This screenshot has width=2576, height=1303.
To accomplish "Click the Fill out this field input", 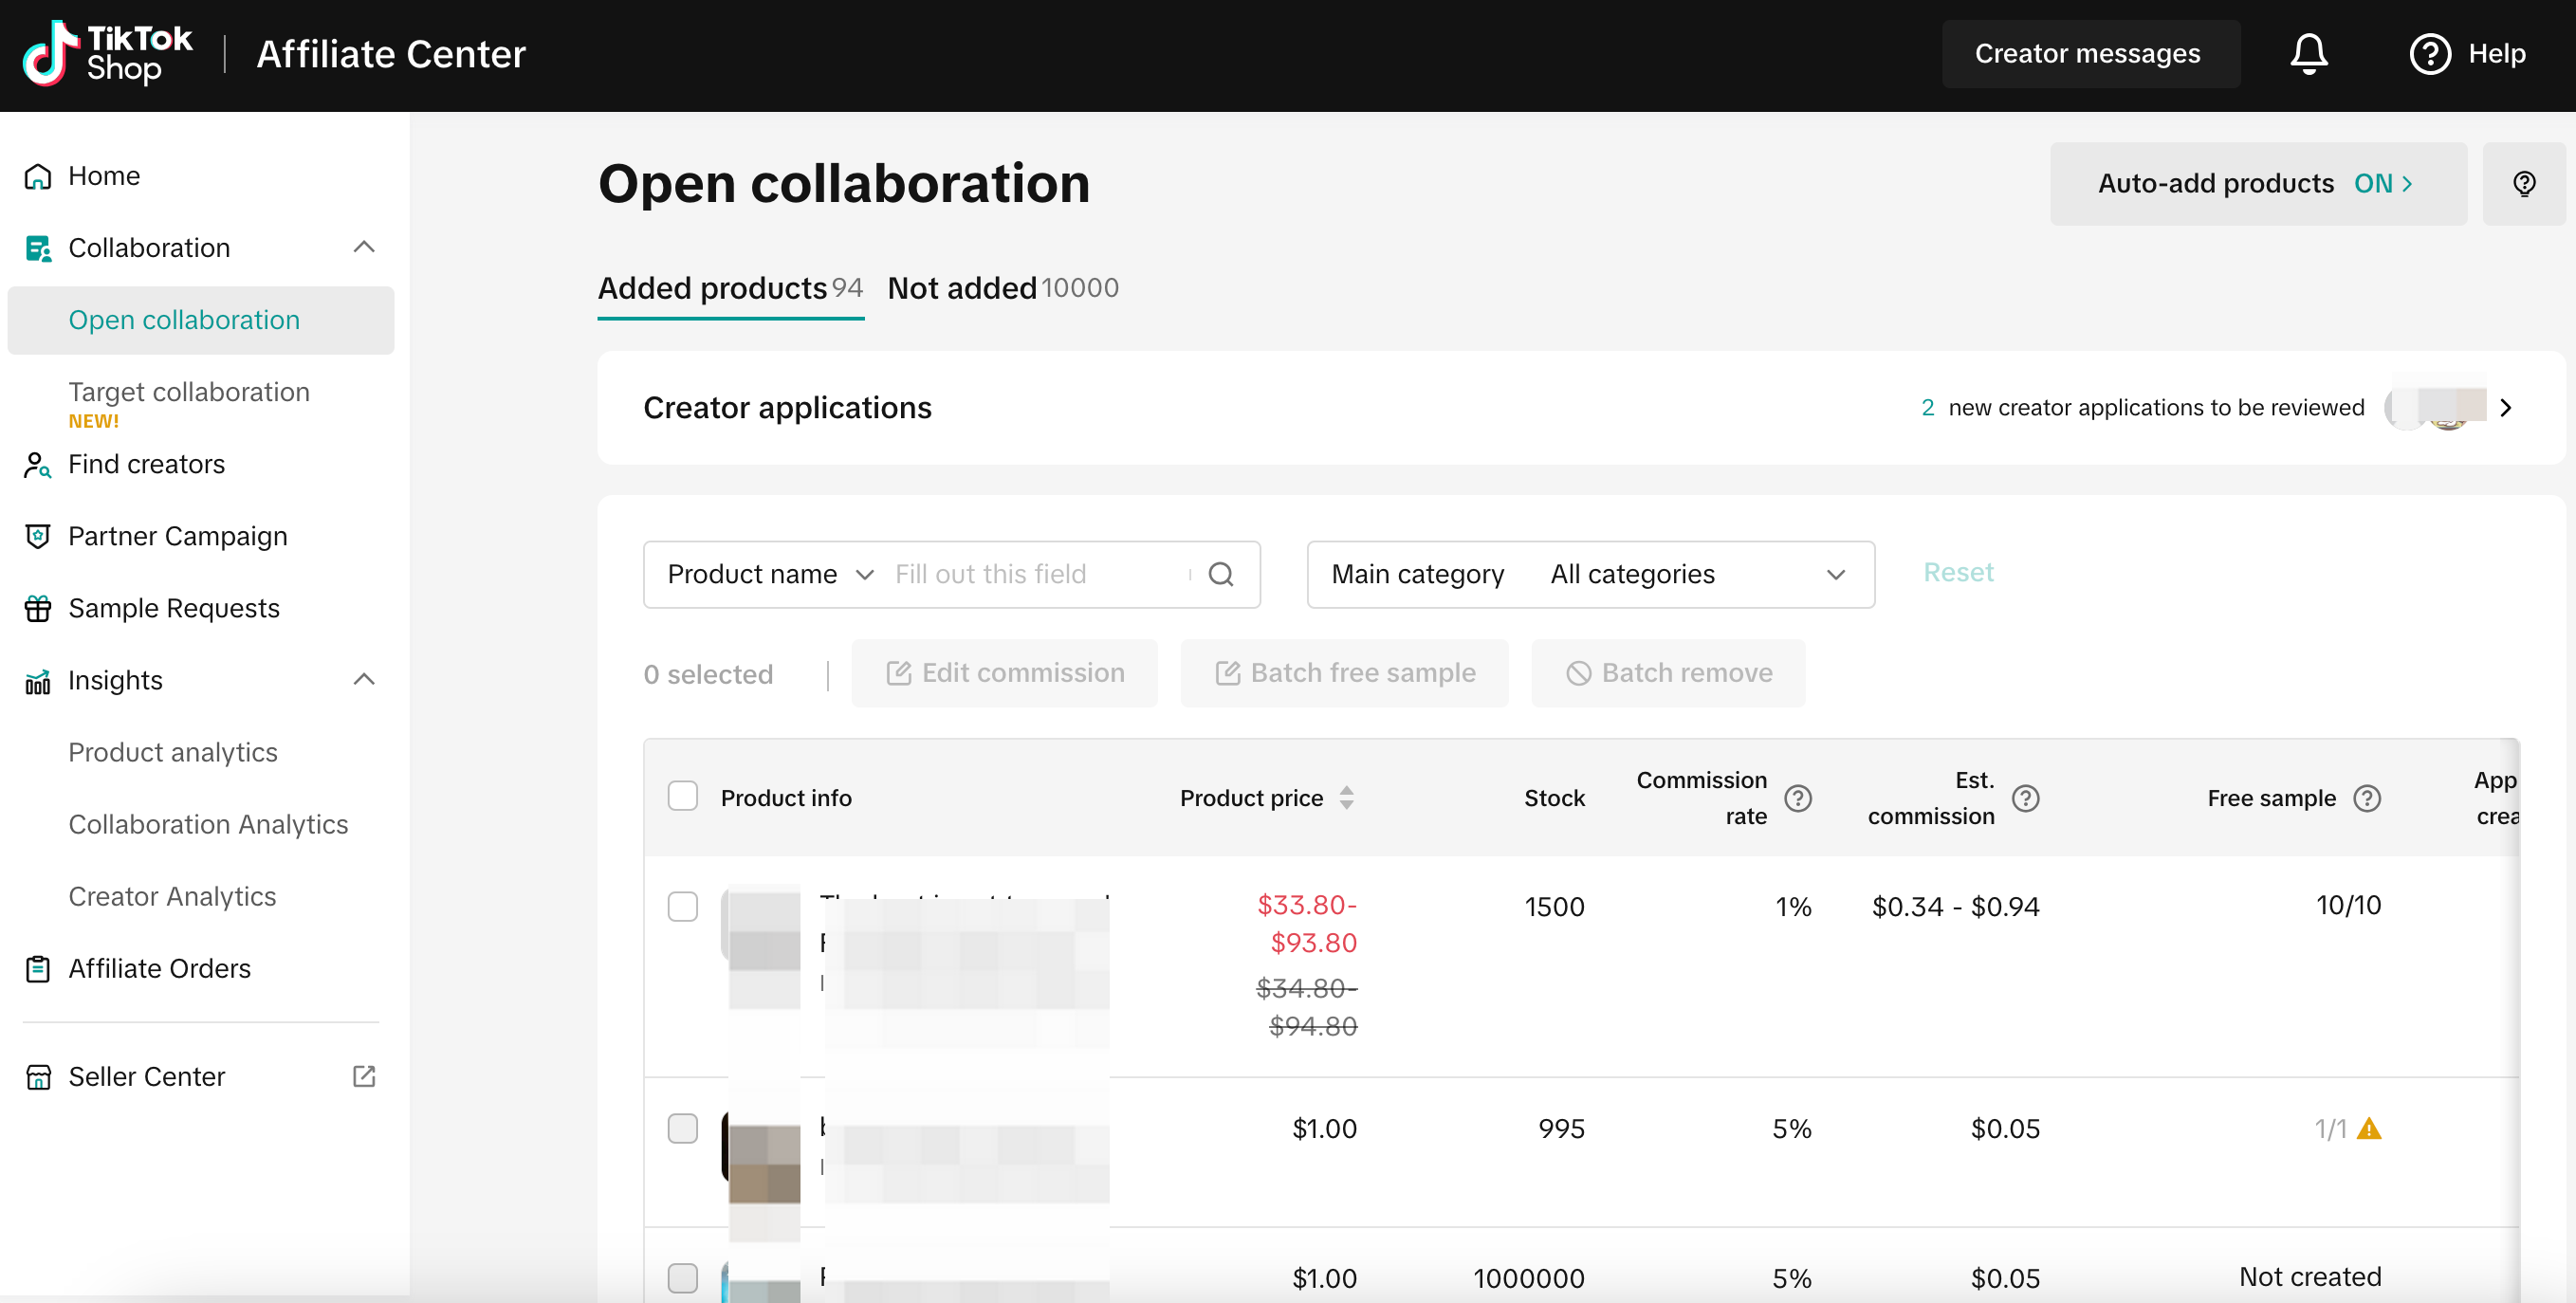I will (1035, 574).
